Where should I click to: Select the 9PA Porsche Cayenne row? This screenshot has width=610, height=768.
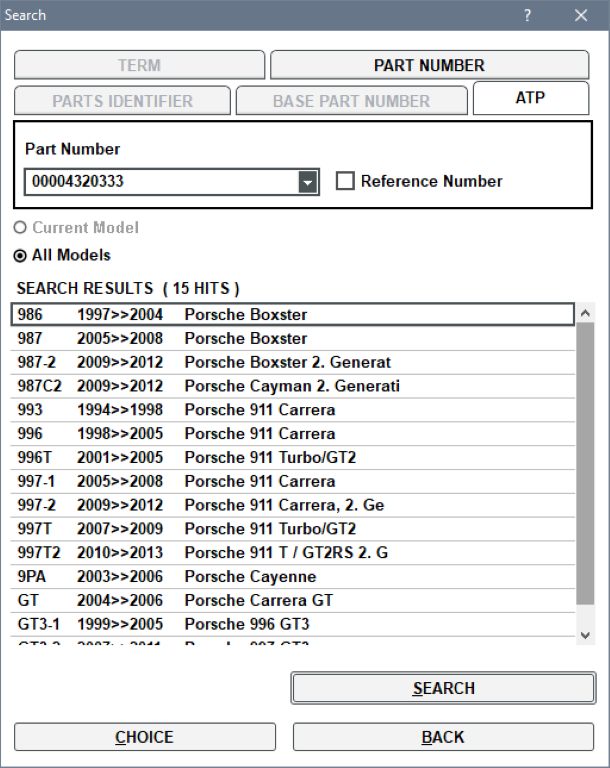pyautogui.click(x=293, y=576)
